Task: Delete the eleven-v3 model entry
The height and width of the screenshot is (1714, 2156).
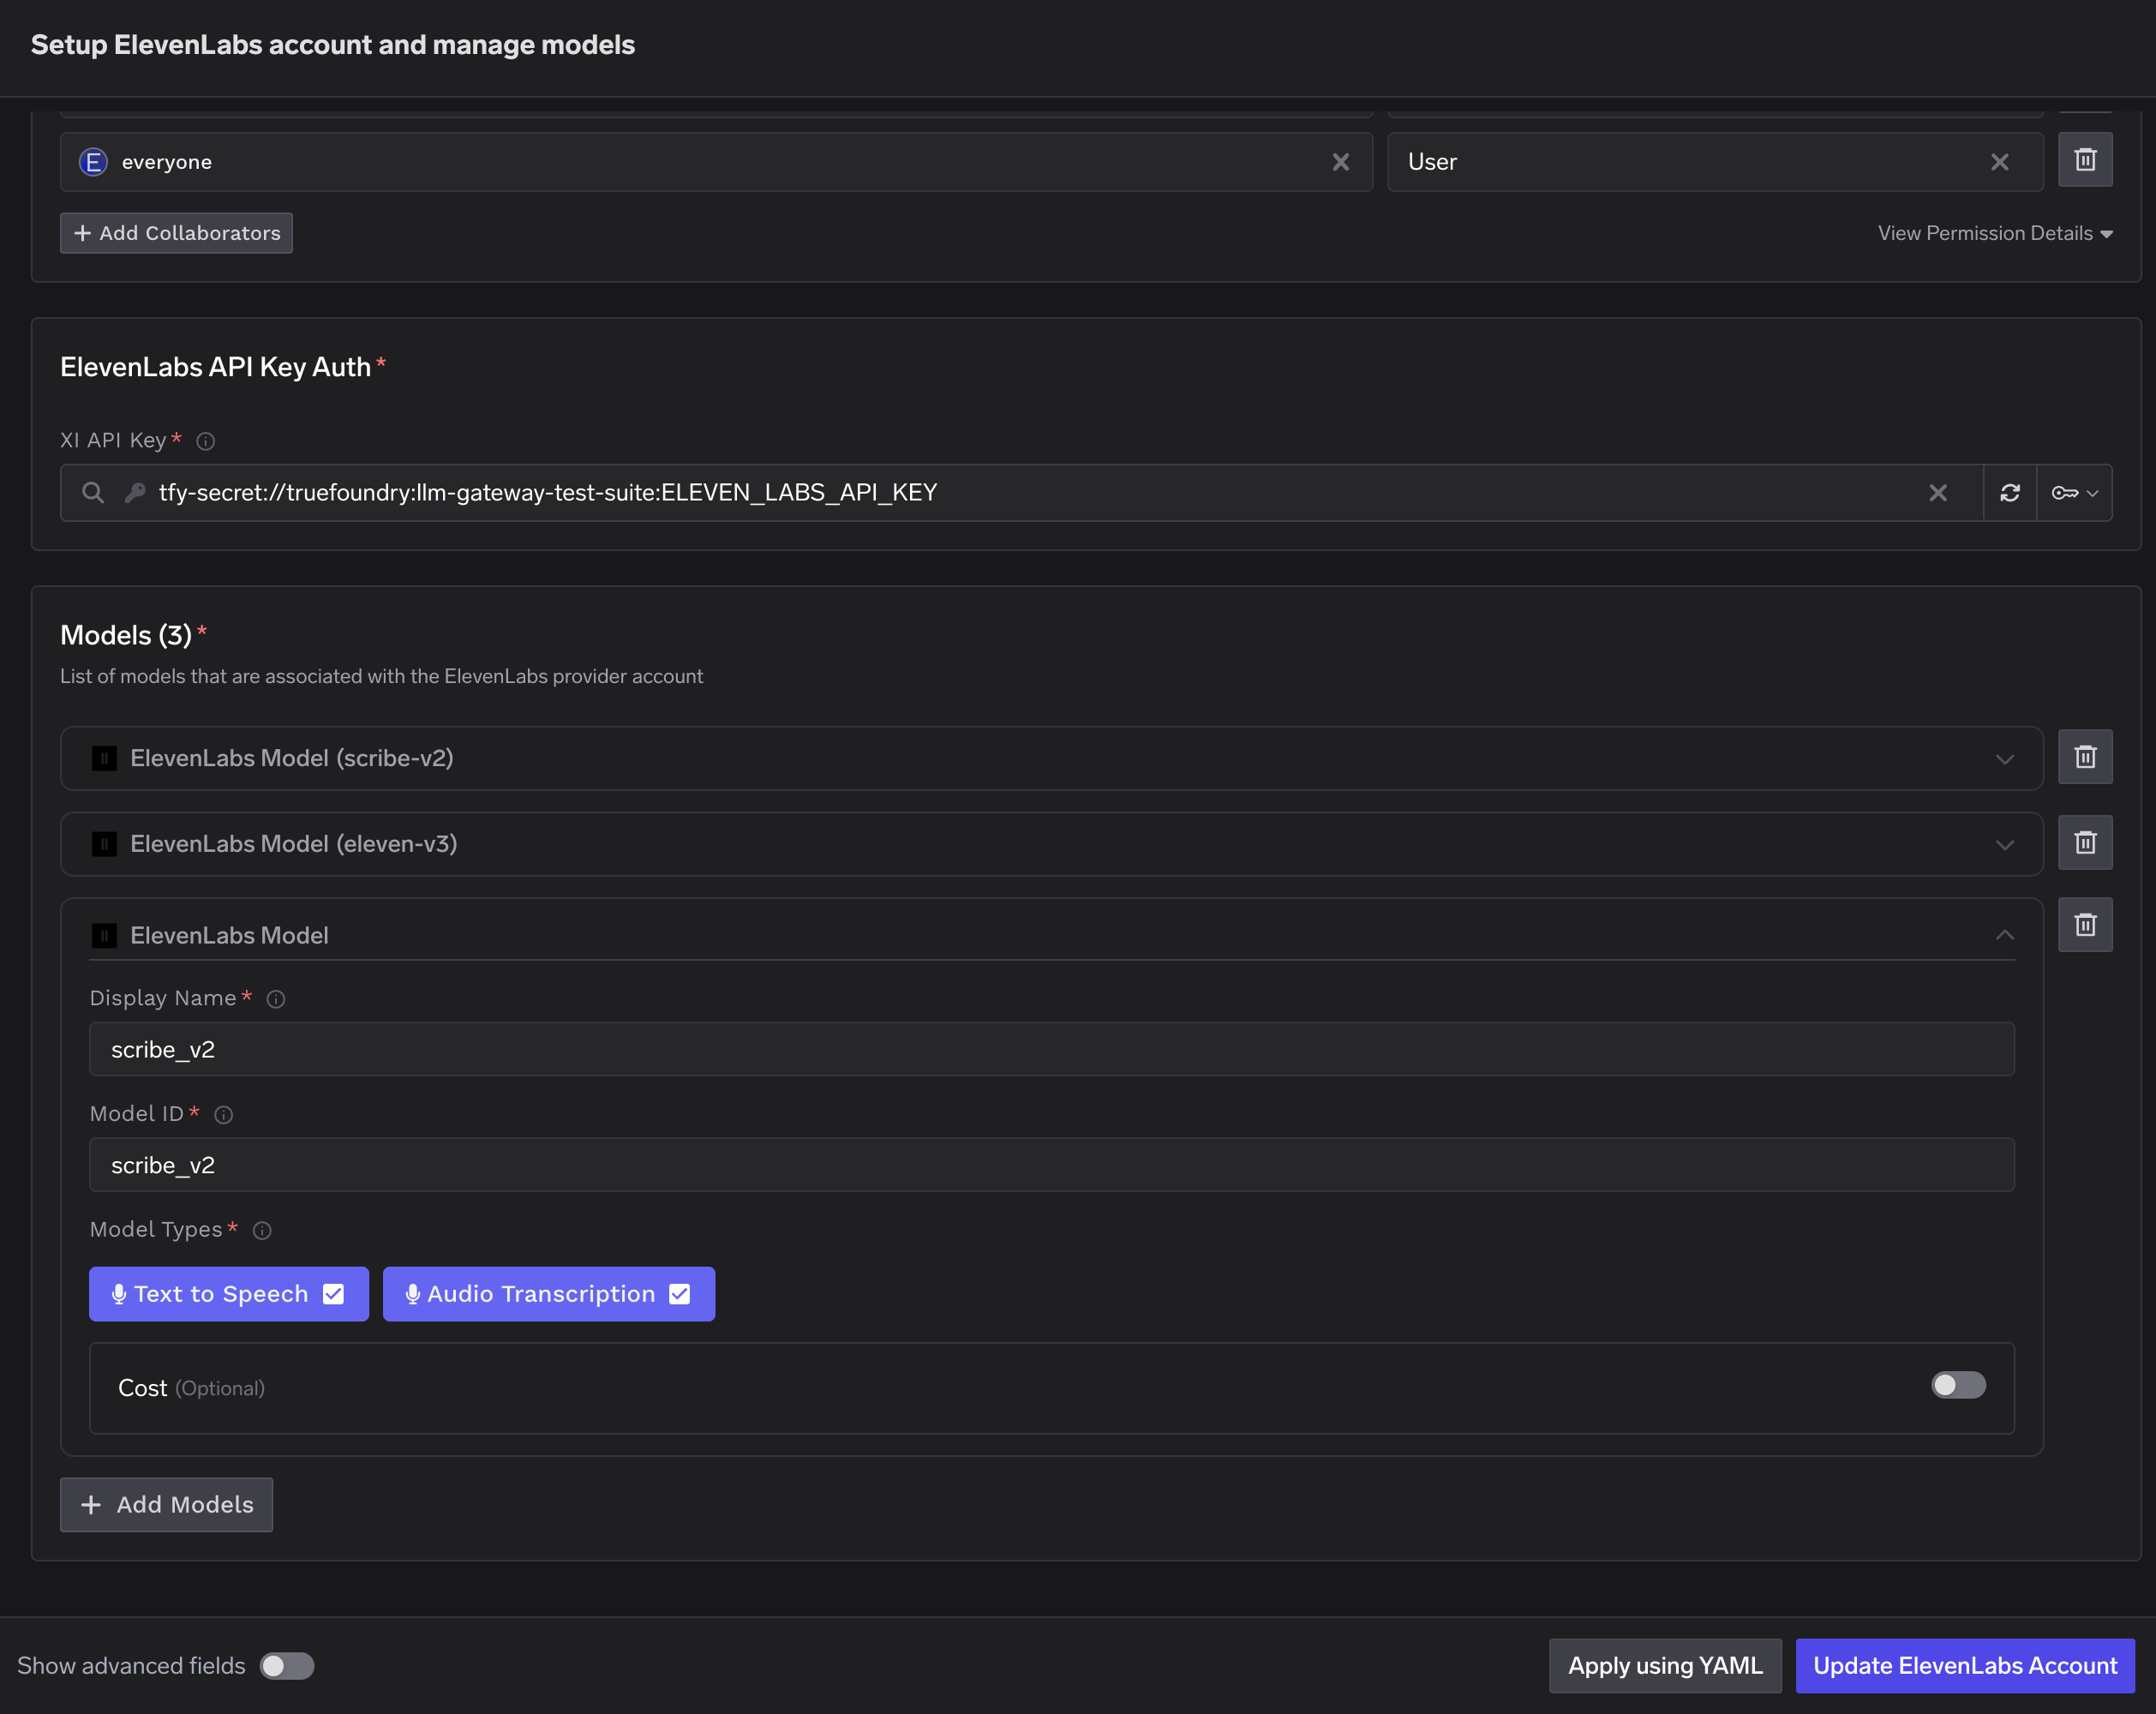Action: pyautogui.click(x=2085, y=843)
